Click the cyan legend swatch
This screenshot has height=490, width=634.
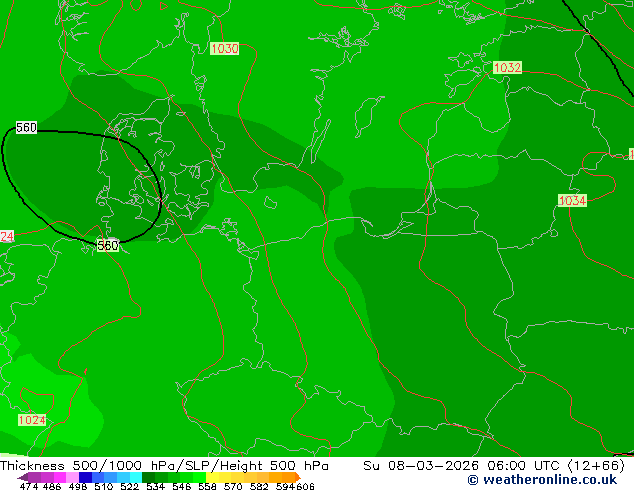pyautogui.click(x=136, y=477)
